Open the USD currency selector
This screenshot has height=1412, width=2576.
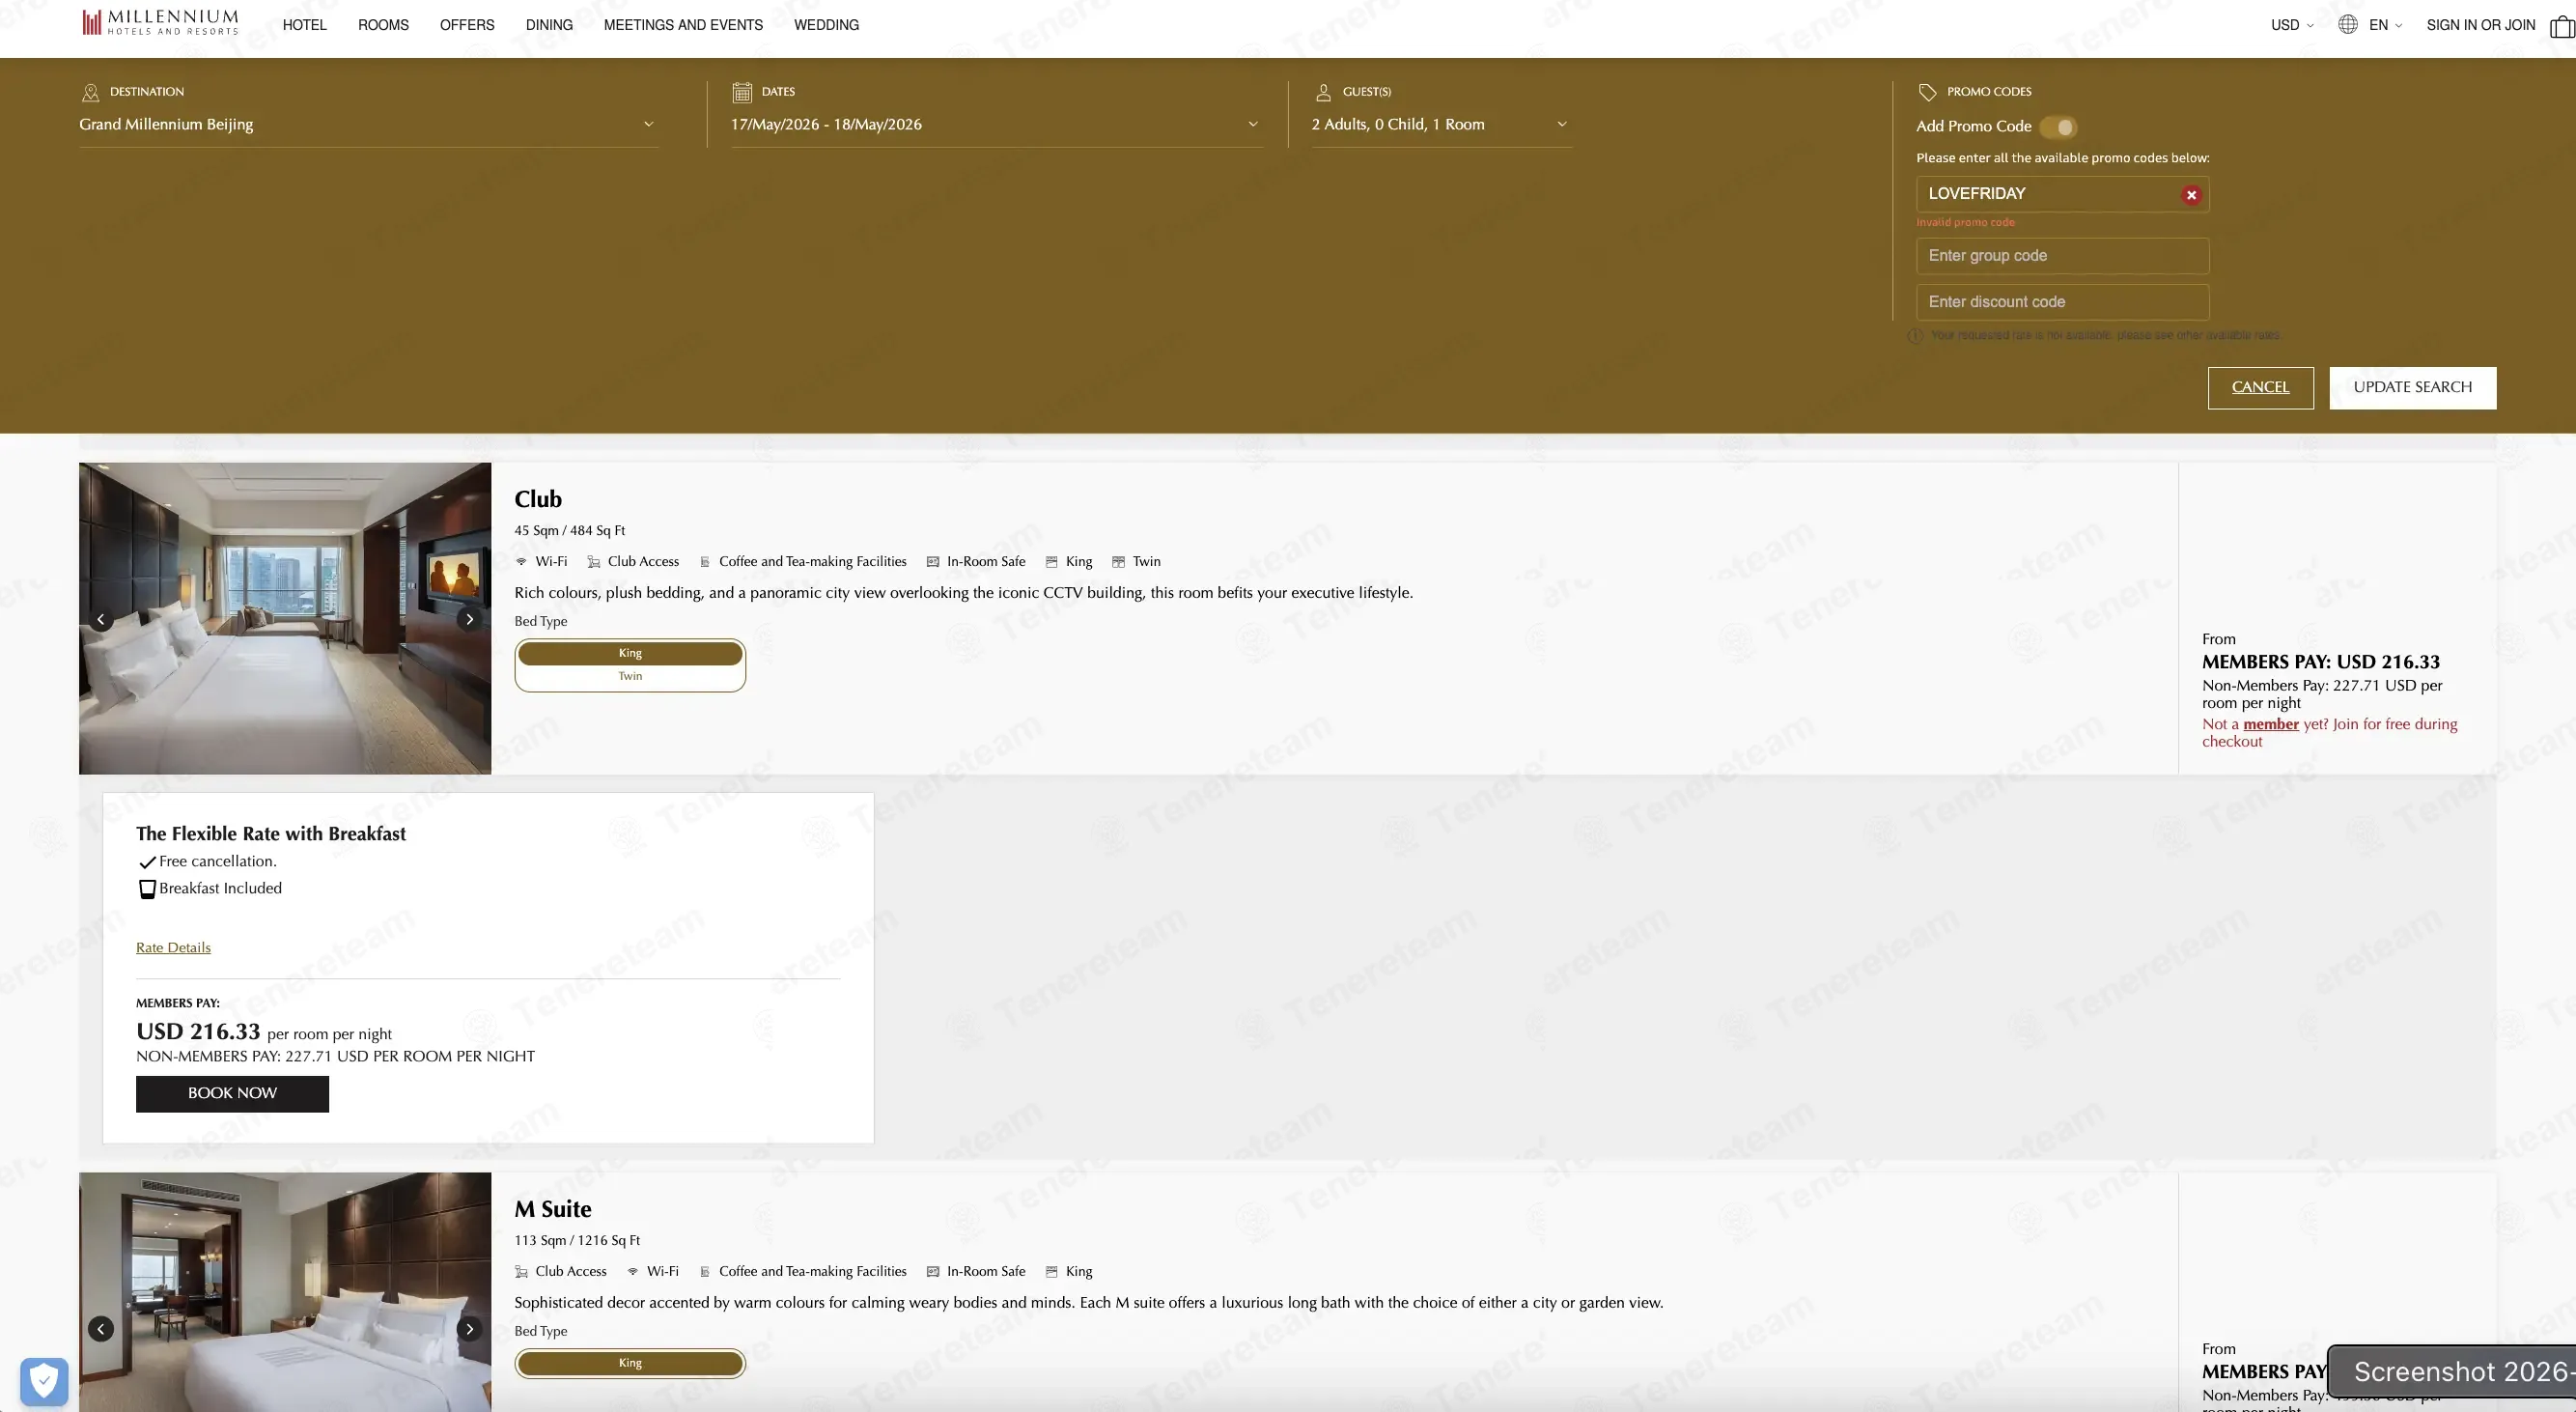coord(2292,25)
